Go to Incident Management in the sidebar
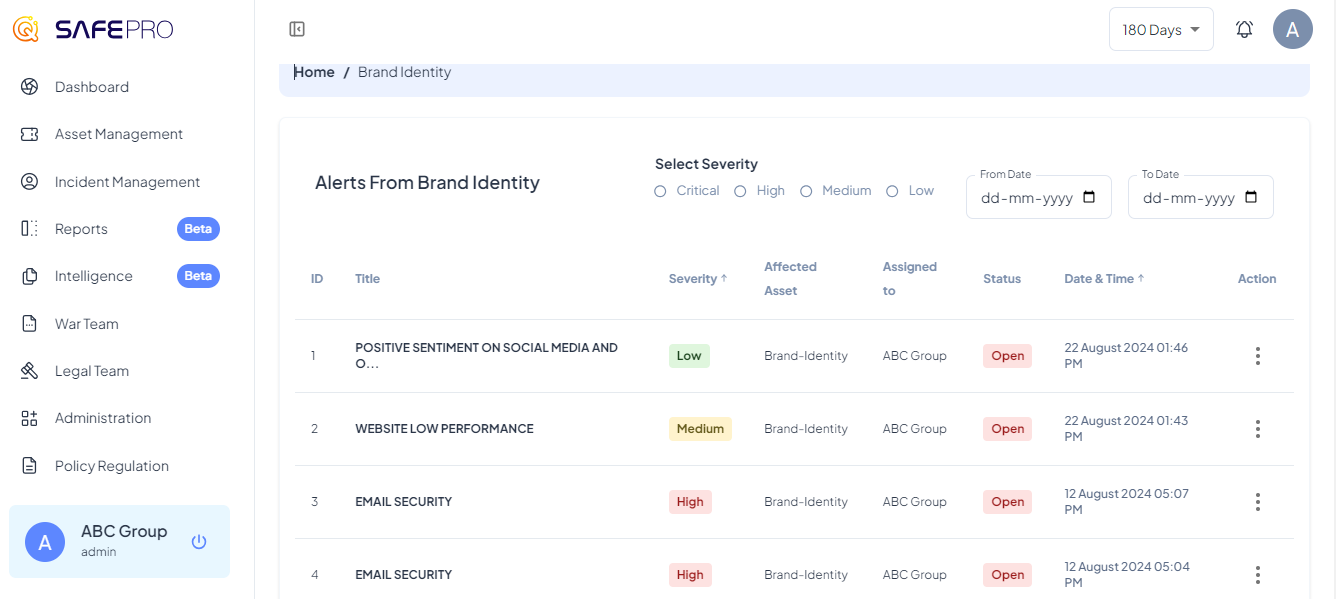This screenshot has height=599, width=1336. [x=127, y=182]
